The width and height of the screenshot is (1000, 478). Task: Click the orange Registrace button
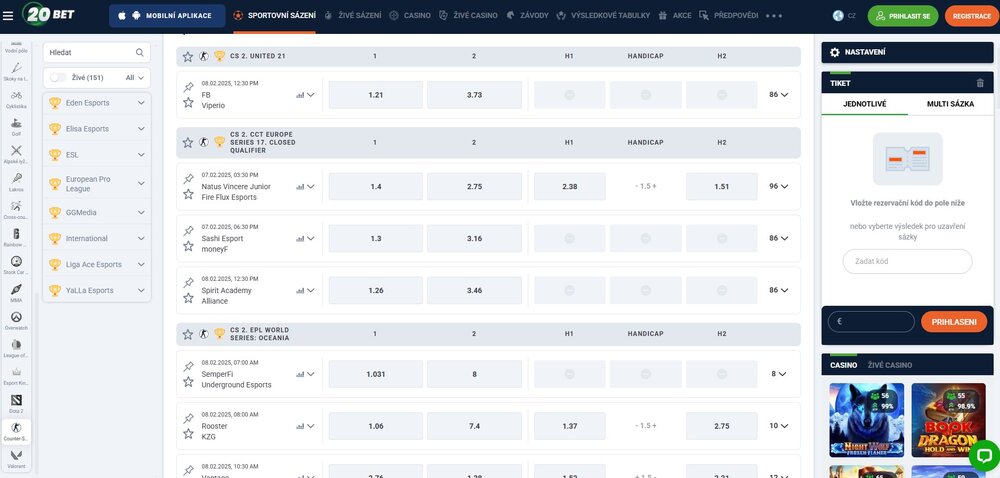[971, 16]
